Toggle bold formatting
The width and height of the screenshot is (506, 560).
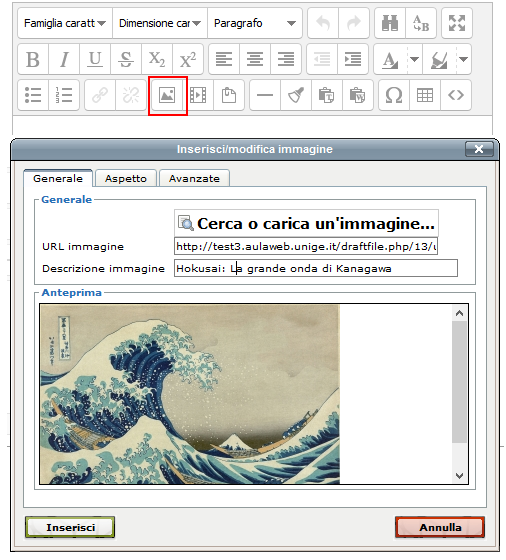point(33,59)
